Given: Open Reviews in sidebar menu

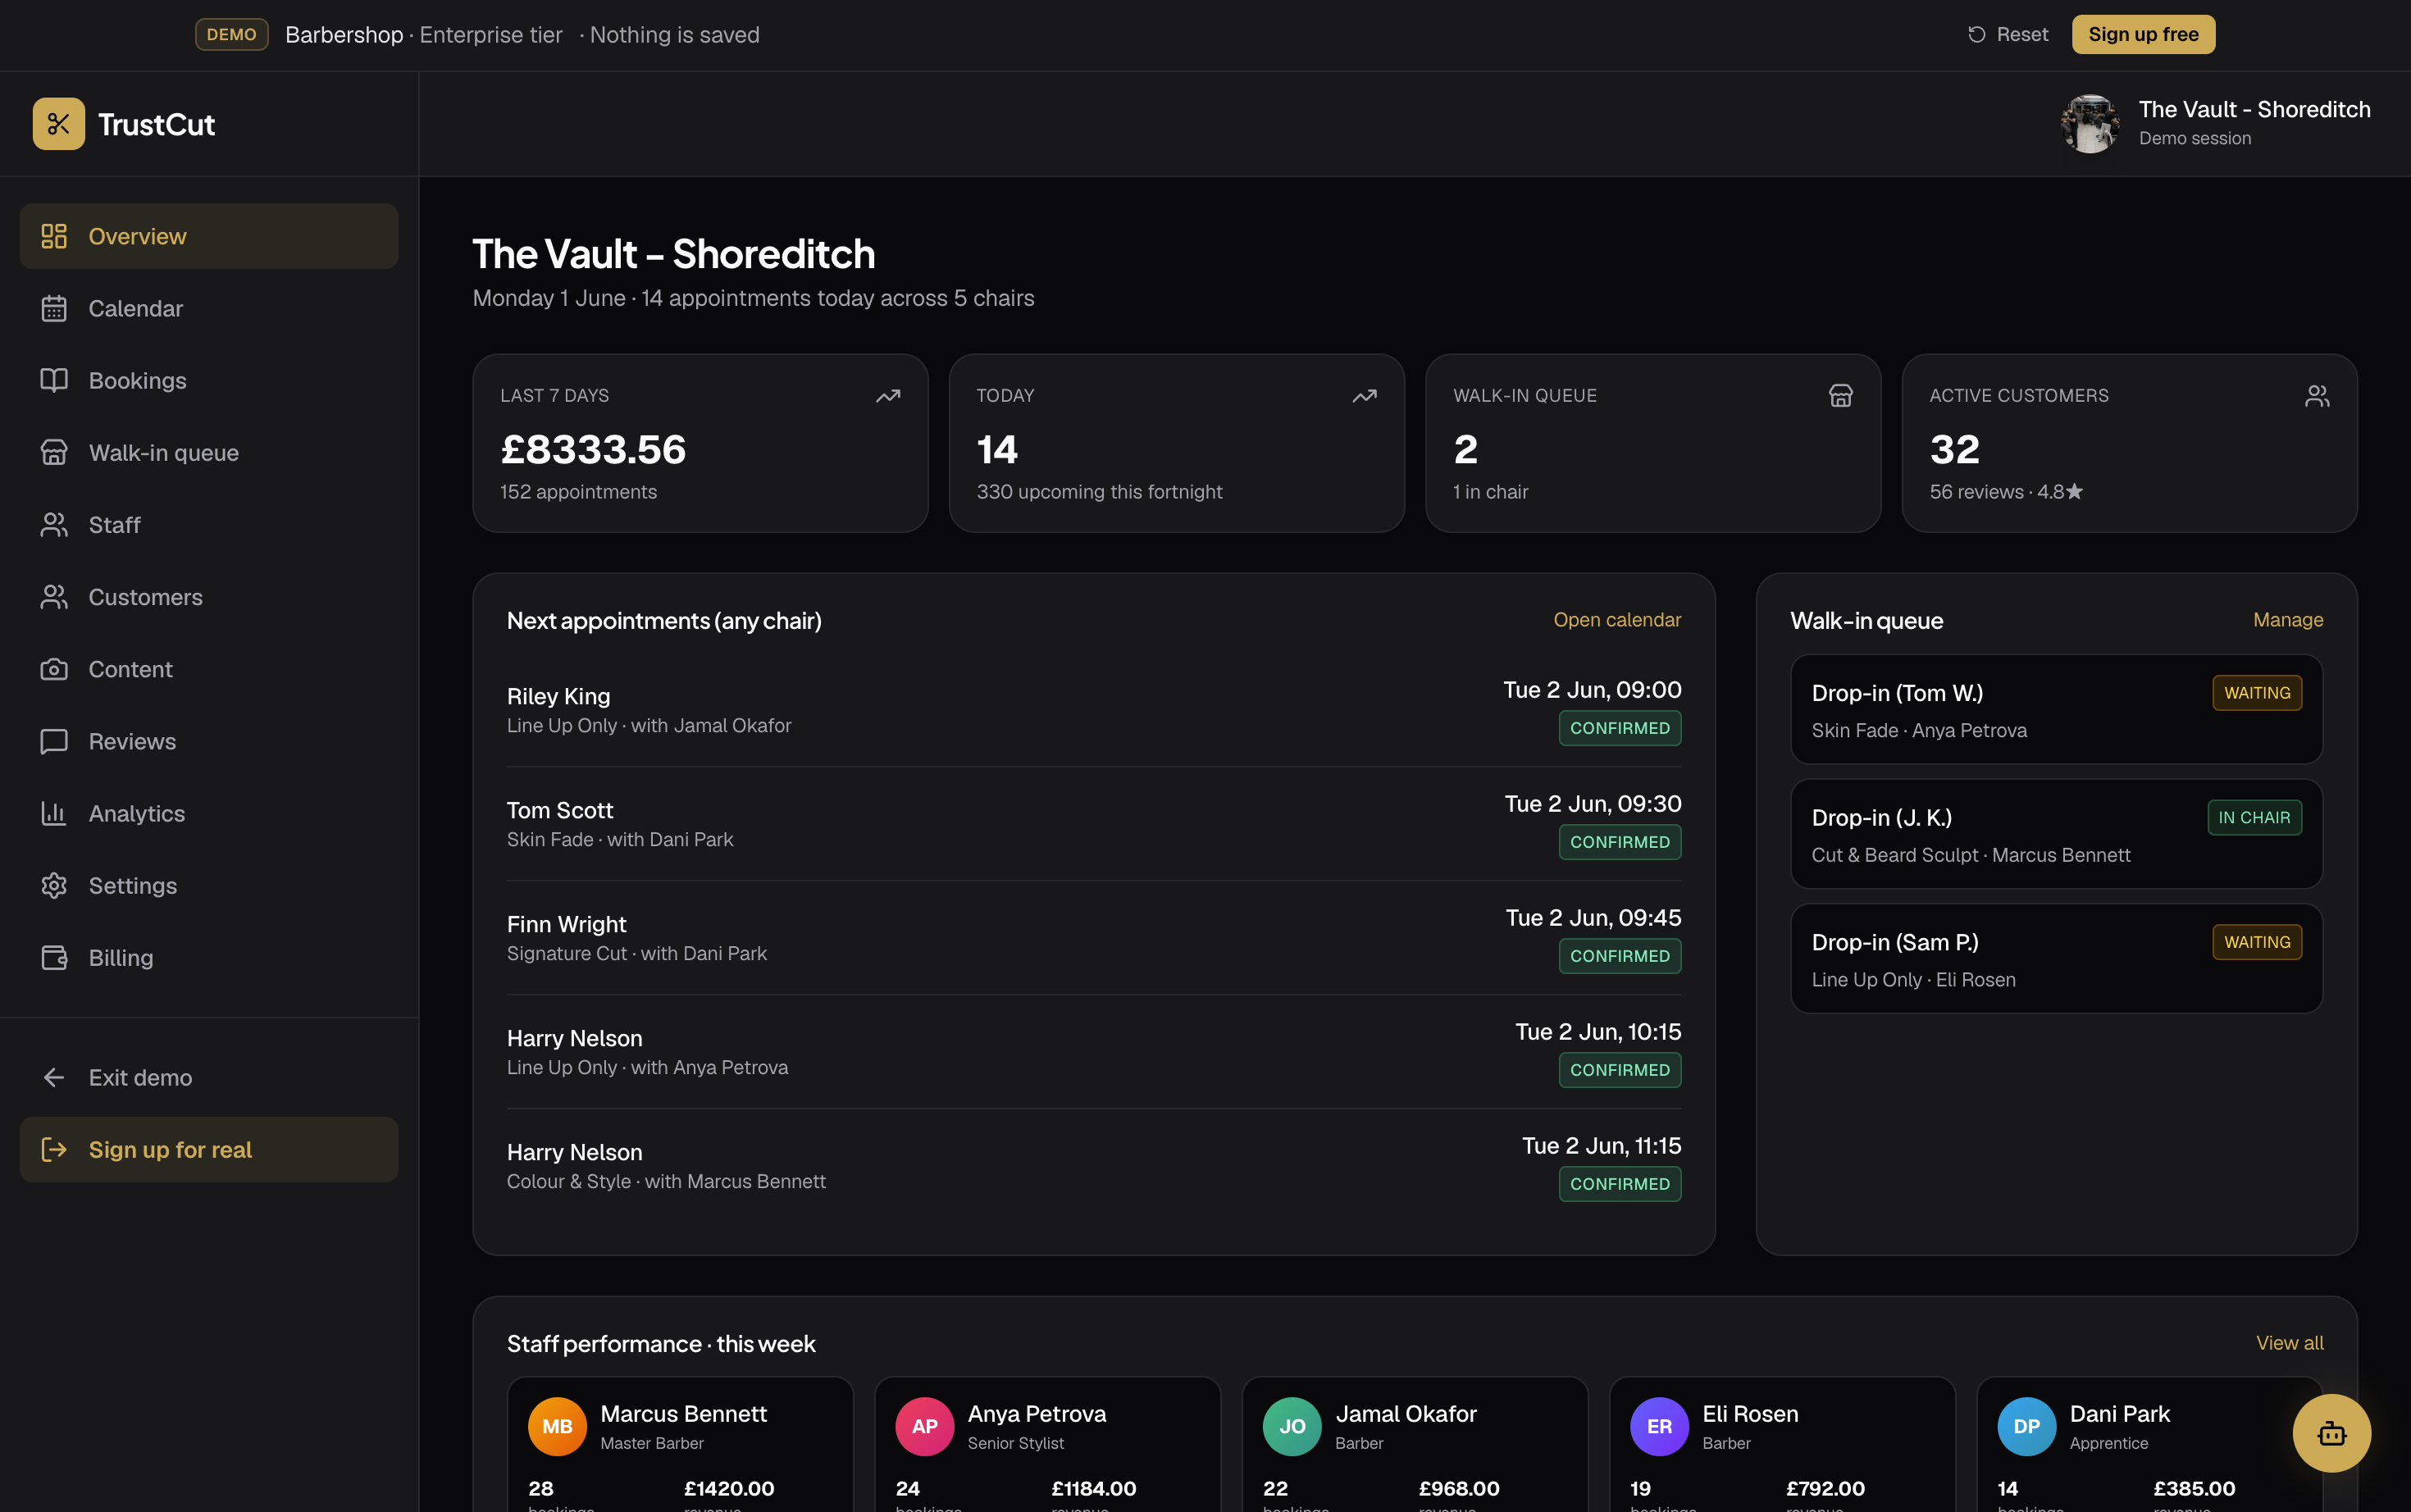Looking at the screenshot, I should pyautogui.click(x=209, y=741).
